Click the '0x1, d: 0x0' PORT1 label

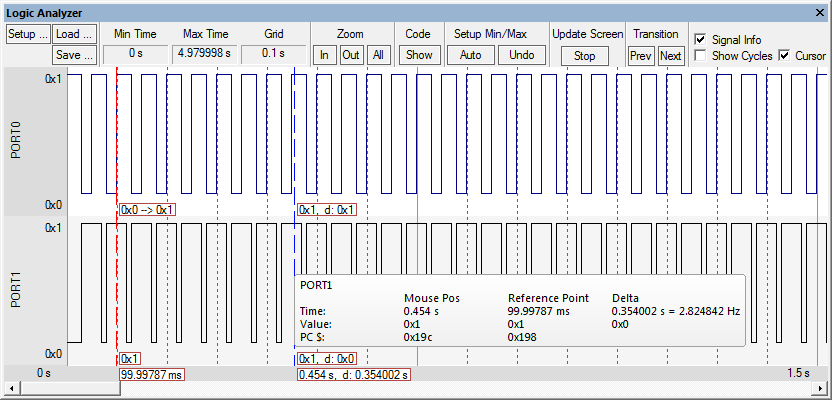pyautogui.click(x=327, y=359)
